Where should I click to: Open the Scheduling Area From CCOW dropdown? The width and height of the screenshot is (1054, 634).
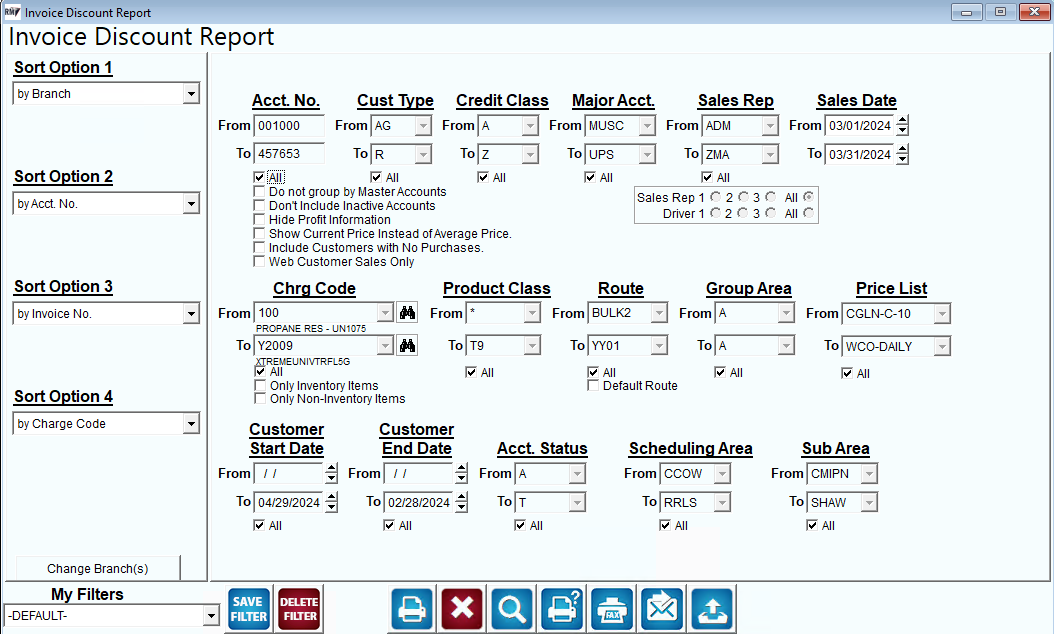click(x=722, y=474)
